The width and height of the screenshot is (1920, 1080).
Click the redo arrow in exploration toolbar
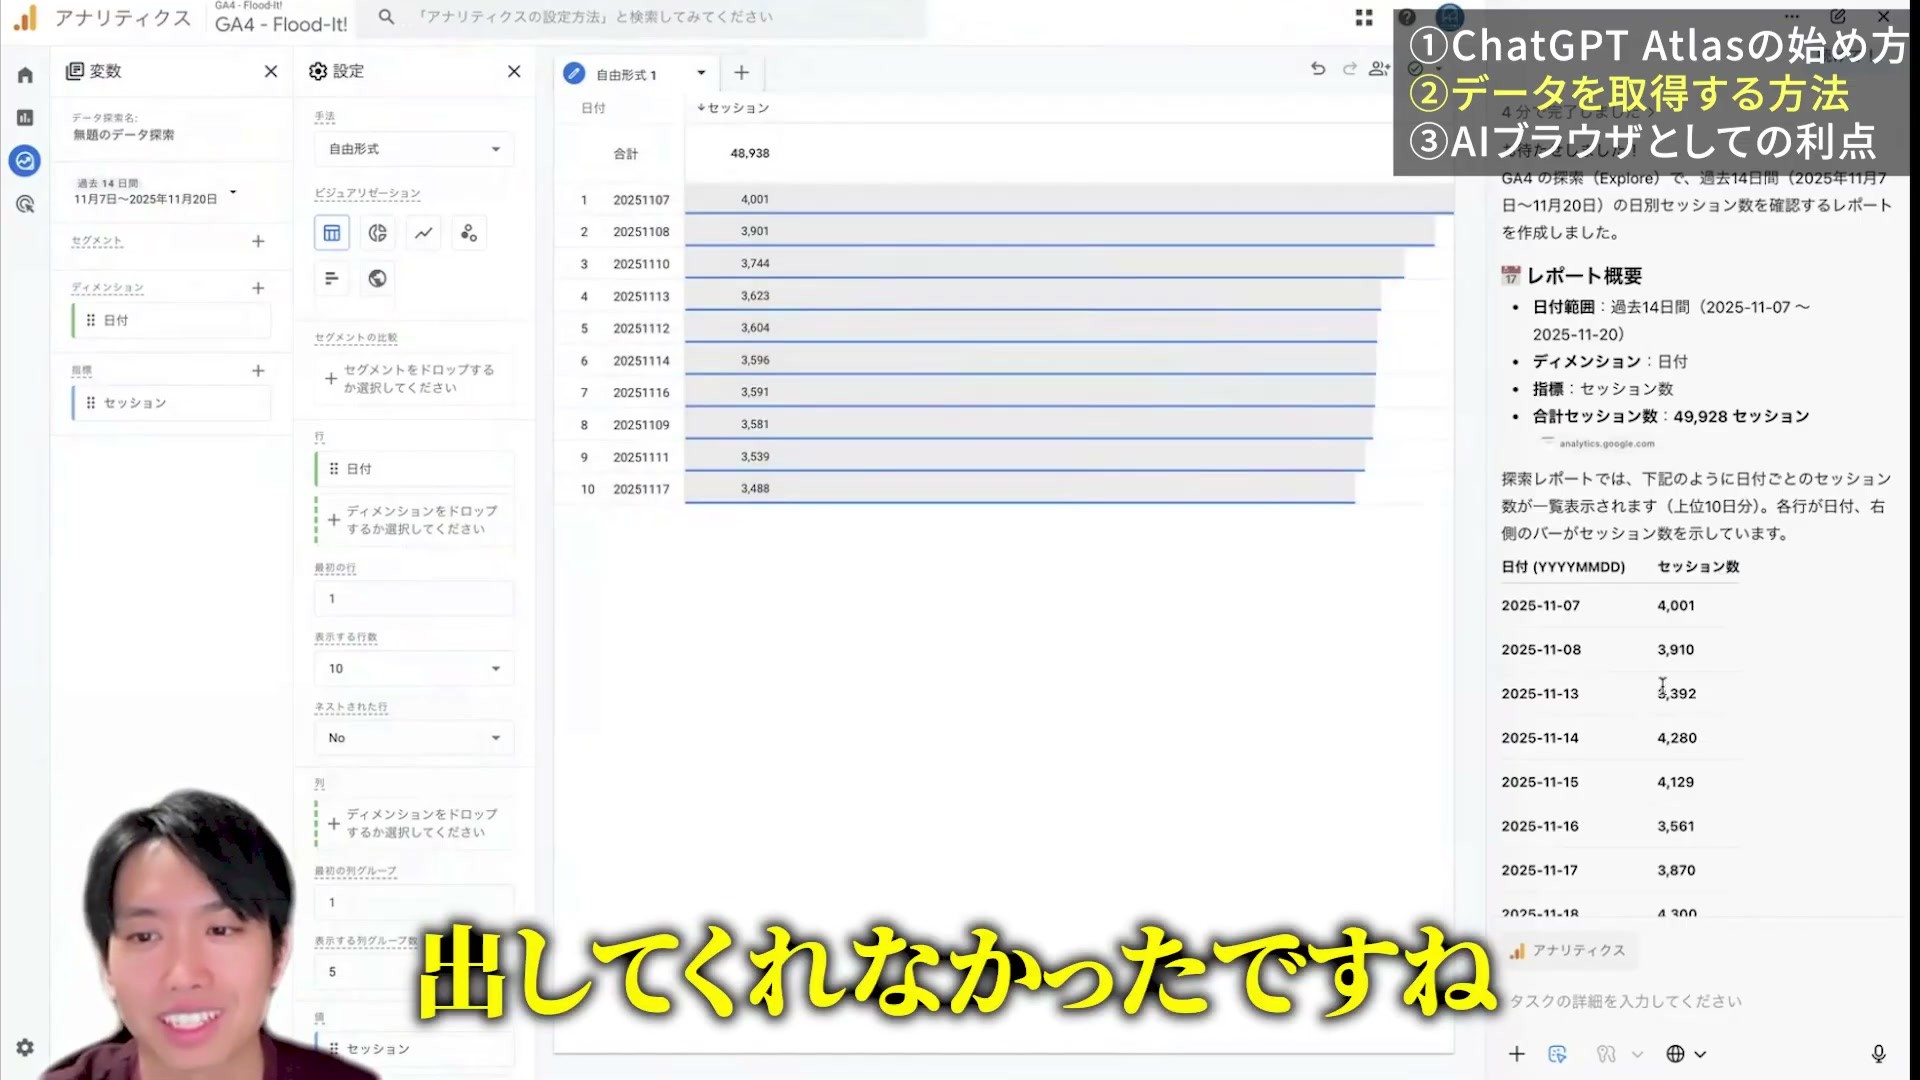[x=1350, y=68]
